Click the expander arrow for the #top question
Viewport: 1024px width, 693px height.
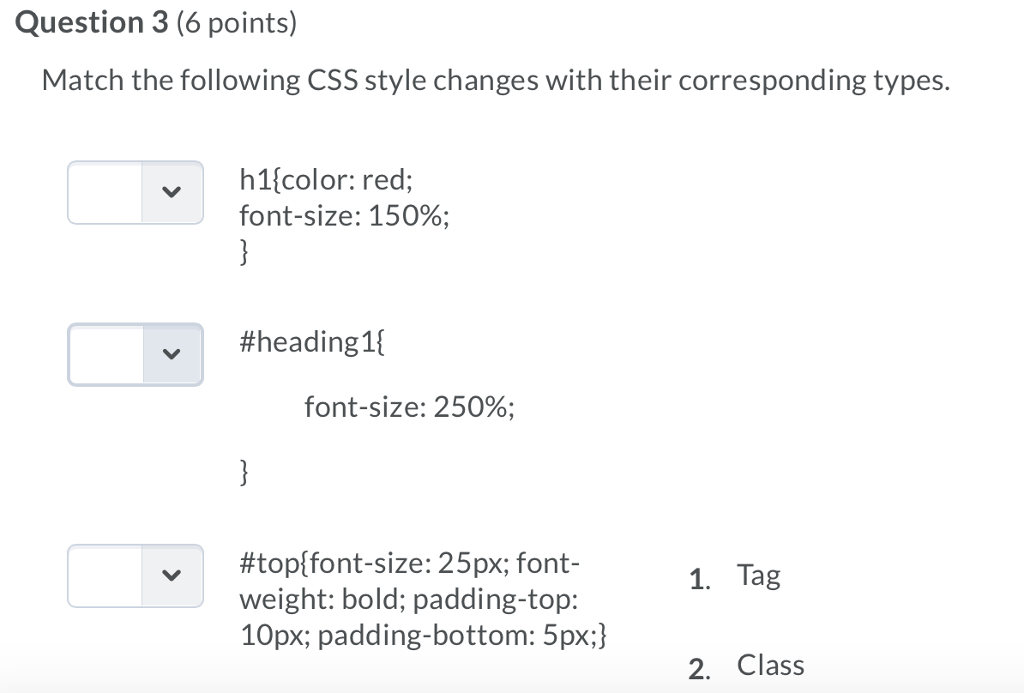pos(170,575)
